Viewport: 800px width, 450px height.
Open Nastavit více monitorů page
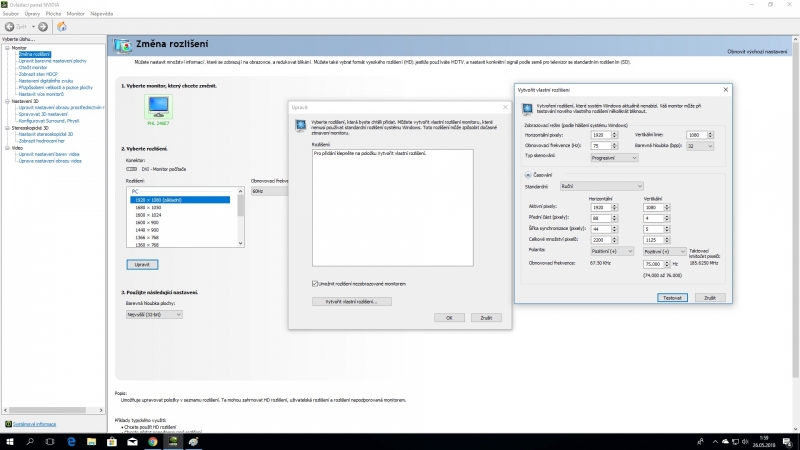coord(41,94)
